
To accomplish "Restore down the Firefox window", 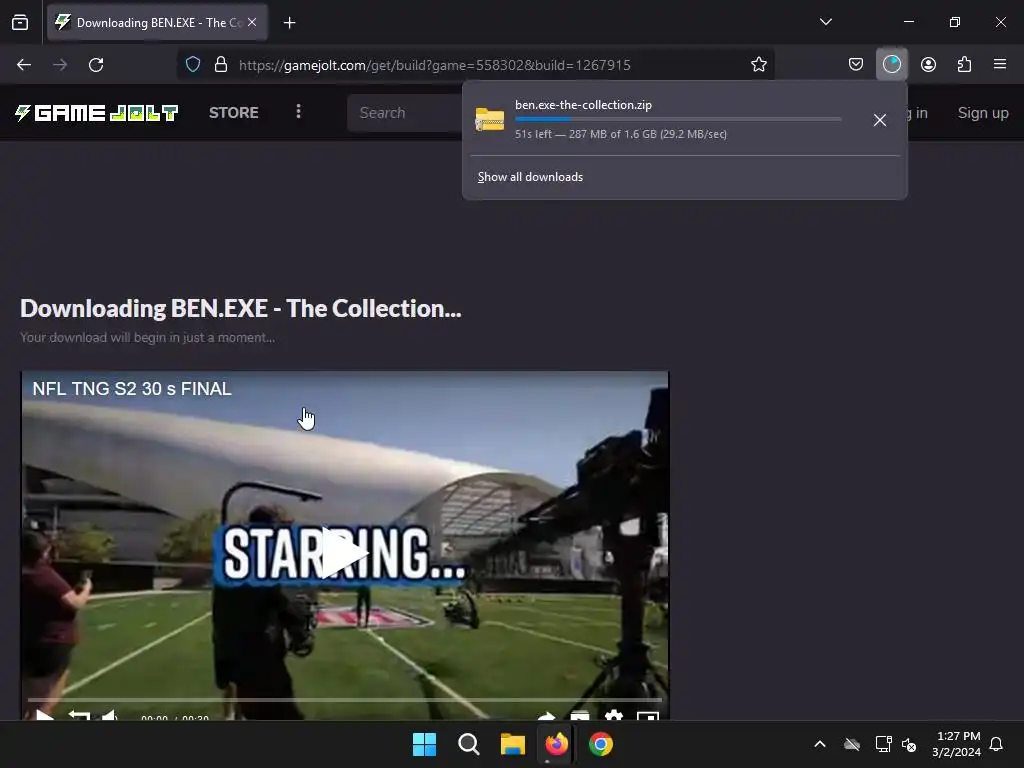I will tap(955, 22).
